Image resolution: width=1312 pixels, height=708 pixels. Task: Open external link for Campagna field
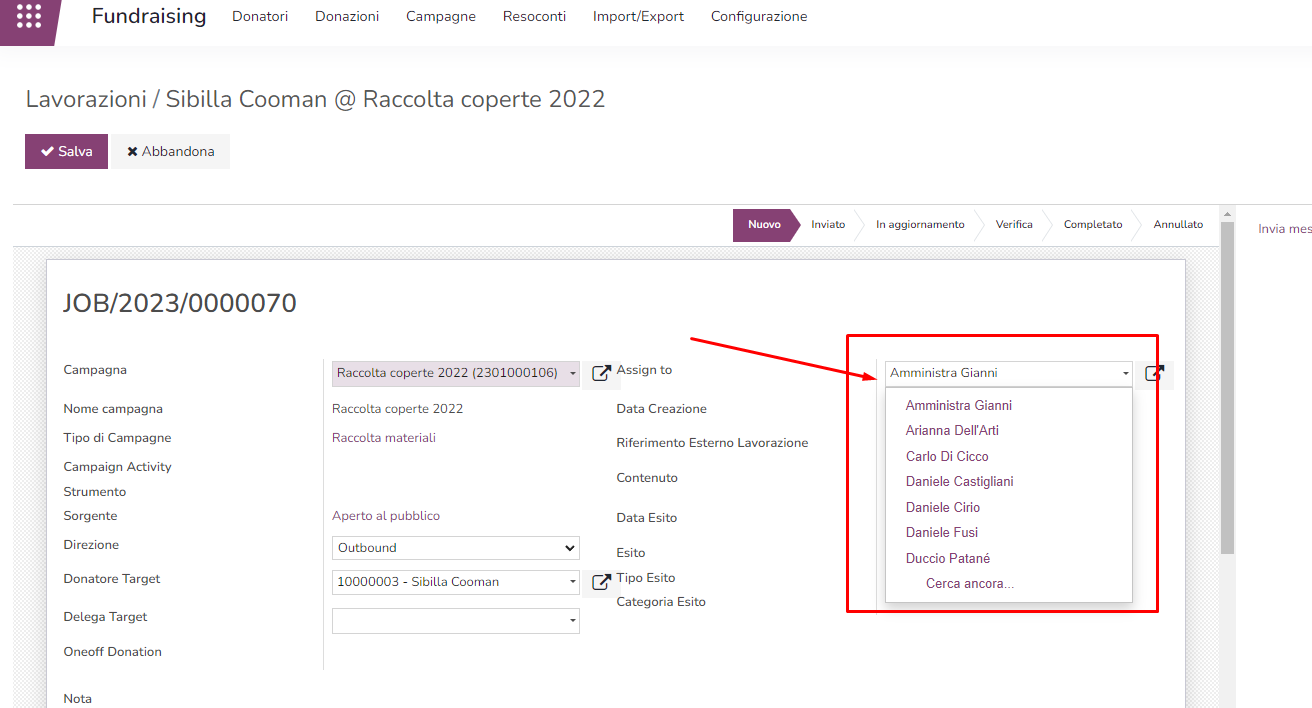tap(601, 373)
